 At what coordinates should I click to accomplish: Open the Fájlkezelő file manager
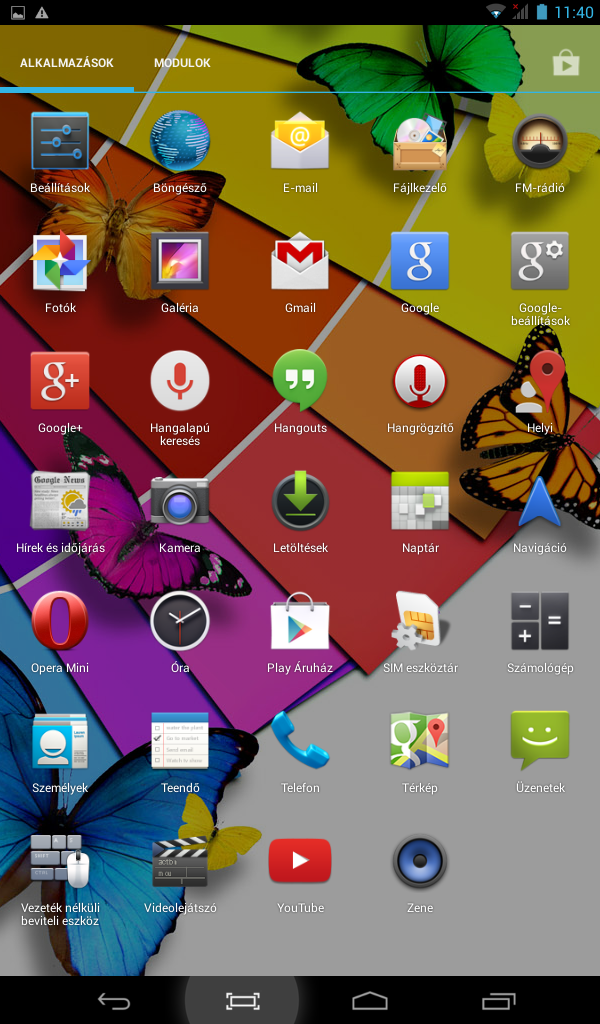click(x=420, y=140)
